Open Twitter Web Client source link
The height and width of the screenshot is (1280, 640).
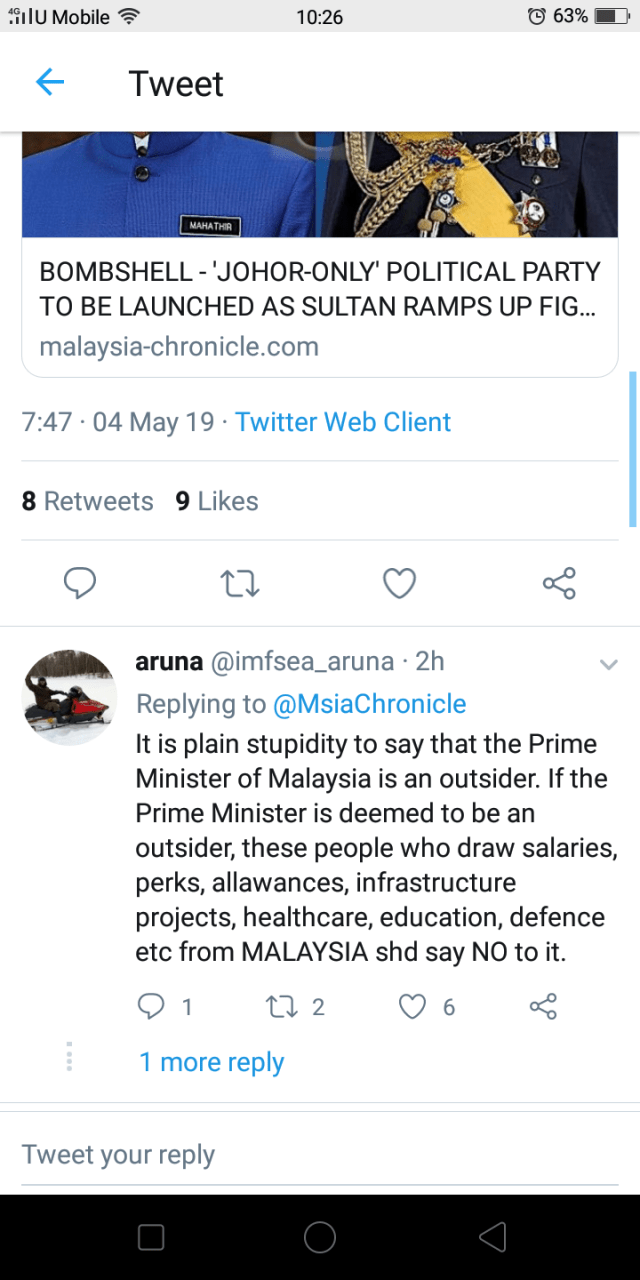click(x=343, y=422)
